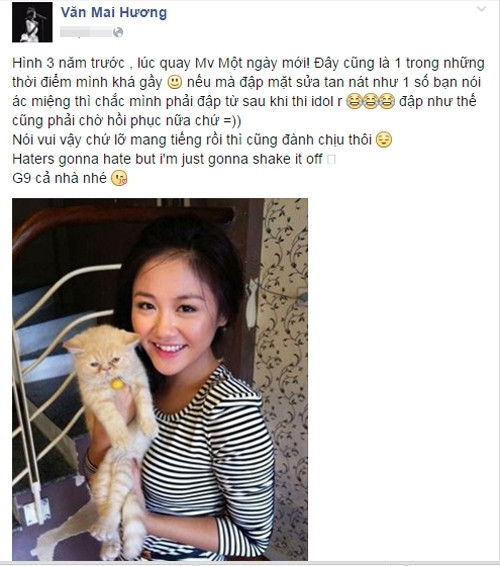This screenshot has height=566, width=500.
Task: Open the post options chevron dropdown
Action: coord(481,9)
